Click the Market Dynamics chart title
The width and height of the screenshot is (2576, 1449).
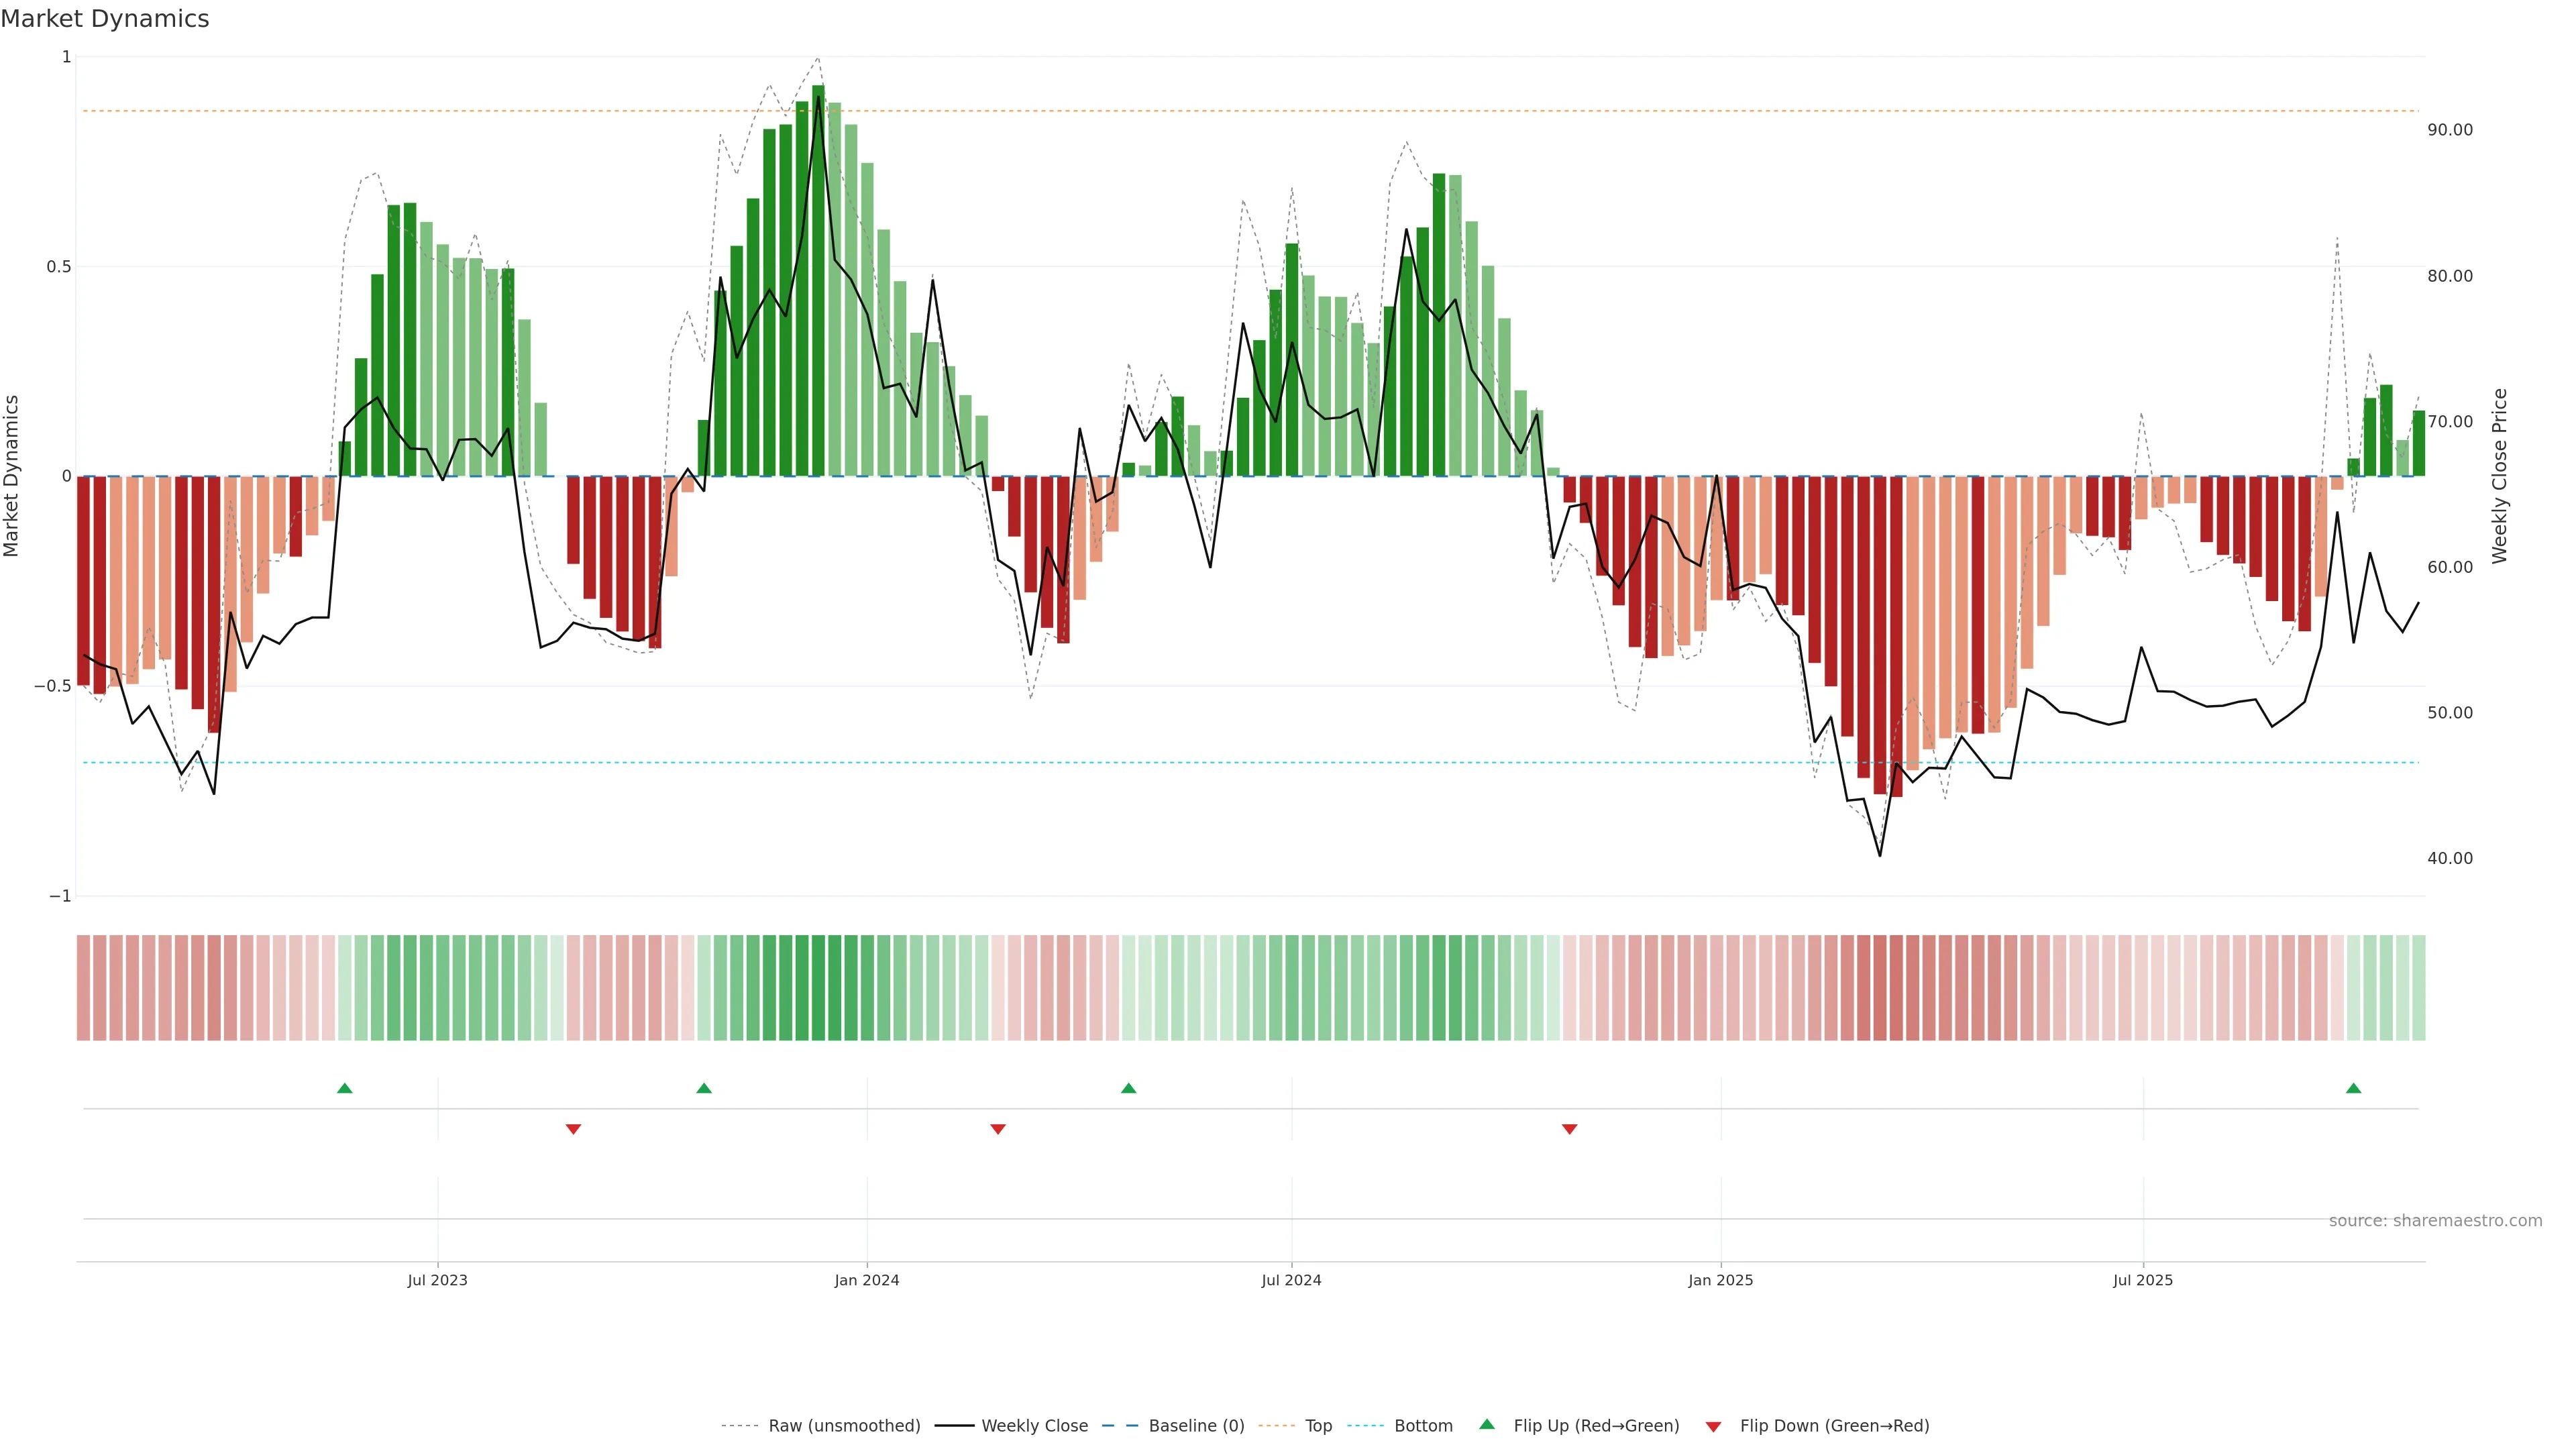pos(105,19)
